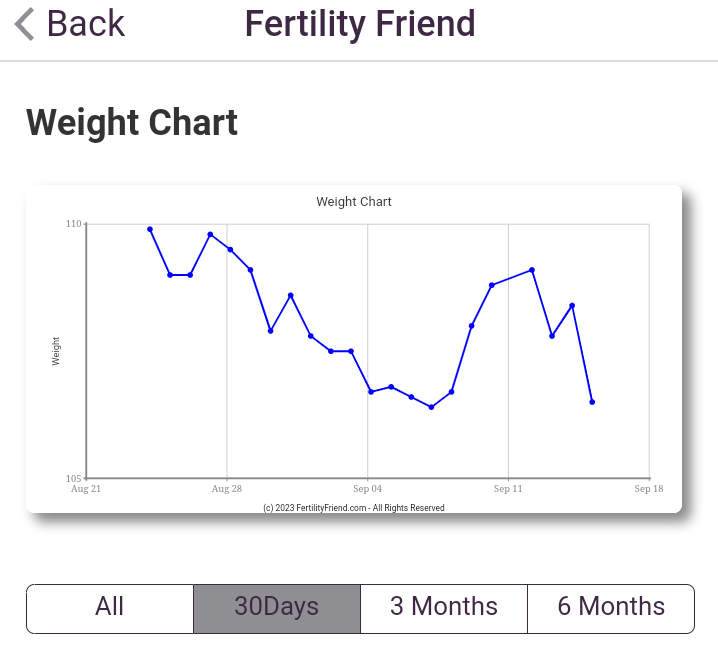The image size is (718, 653).
Task: Click the Aug 21 x-axis label
Action: pos(86,489)
